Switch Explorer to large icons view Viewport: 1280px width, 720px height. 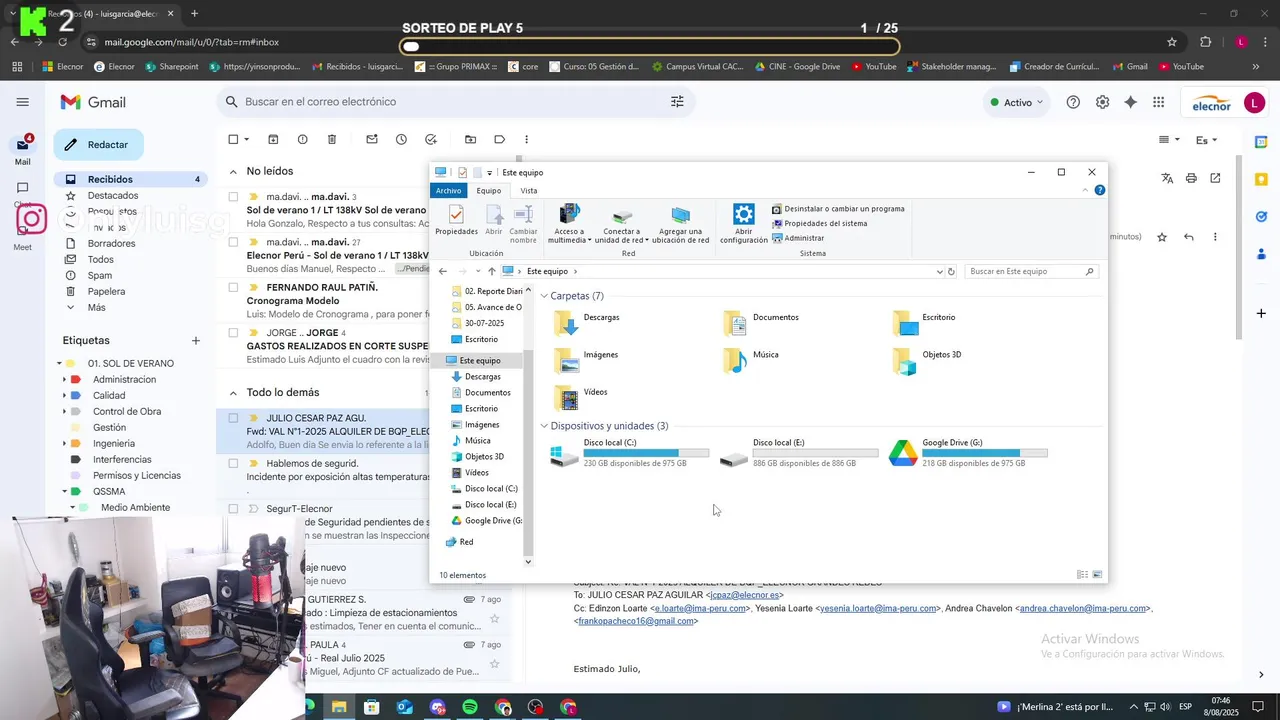click(1097, 575)
